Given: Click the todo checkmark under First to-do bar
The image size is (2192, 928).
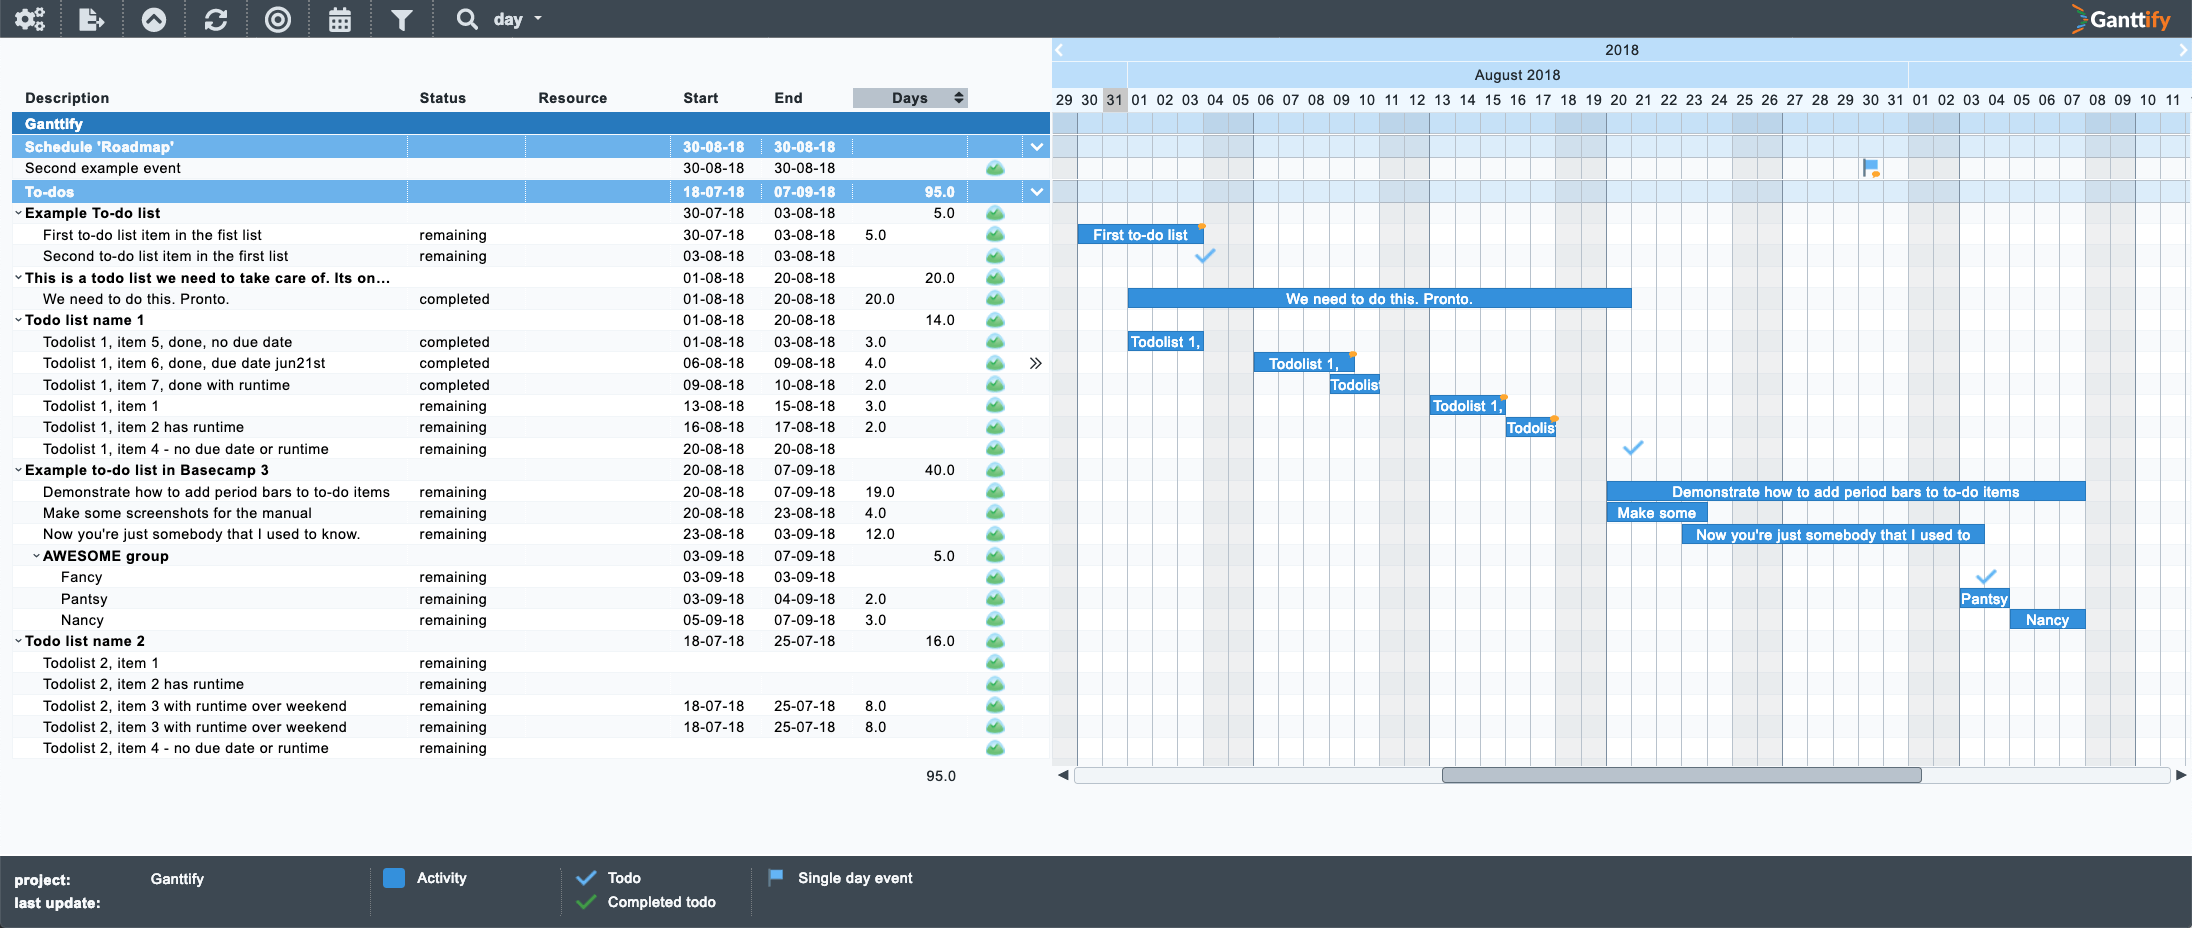Looking at the screenshot, I should click(x=1205, y=256).
